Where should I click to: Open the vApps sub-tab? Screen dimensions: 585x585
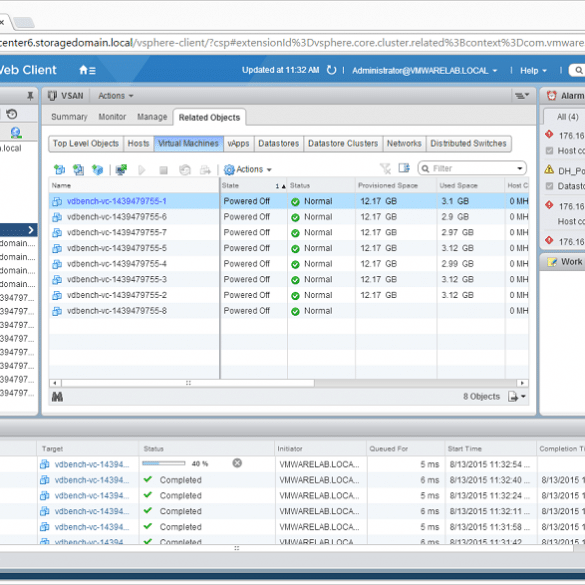238,143
